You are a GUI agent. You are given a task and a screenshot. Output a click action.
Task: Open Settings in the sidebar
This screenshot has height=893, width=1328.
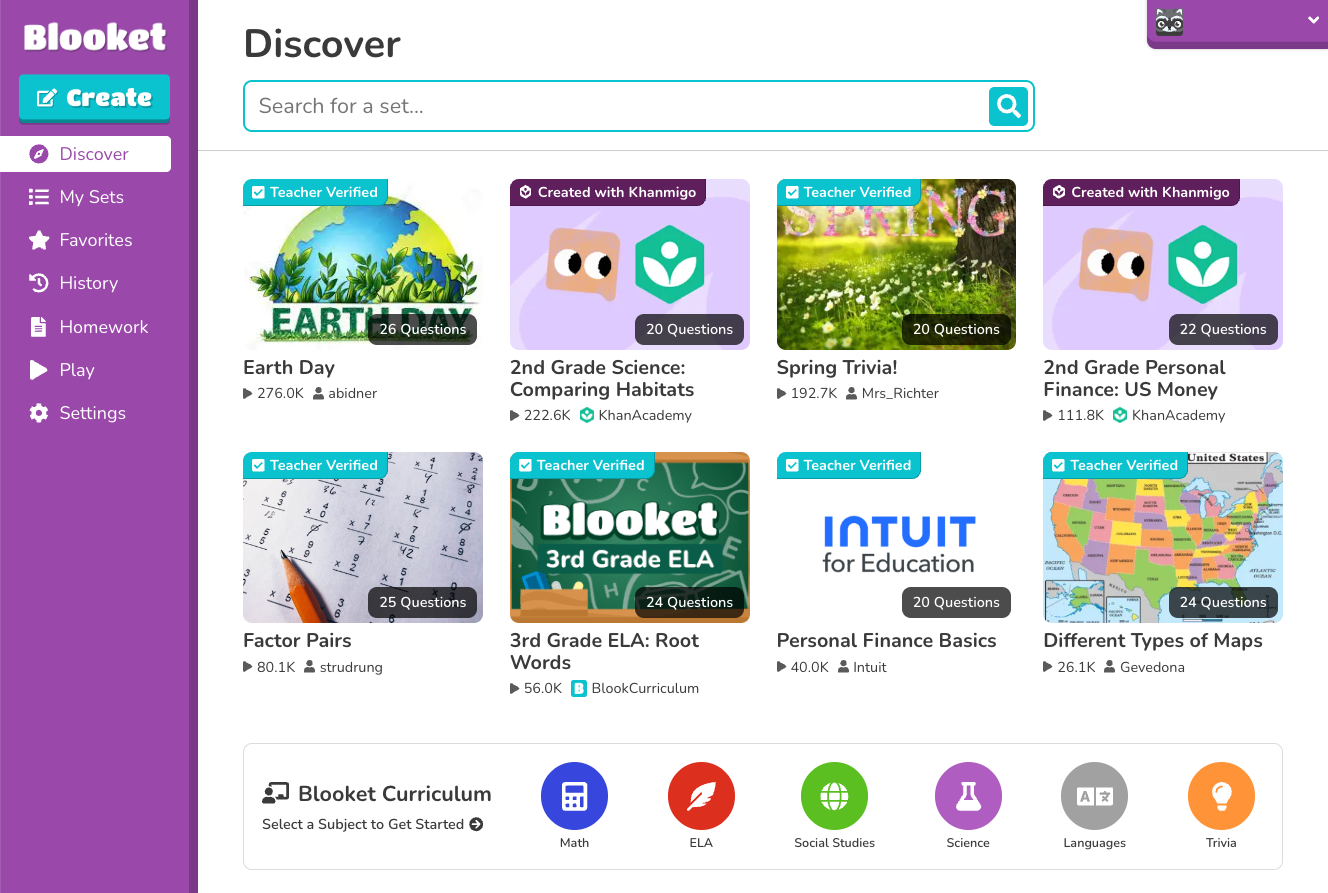85,413
